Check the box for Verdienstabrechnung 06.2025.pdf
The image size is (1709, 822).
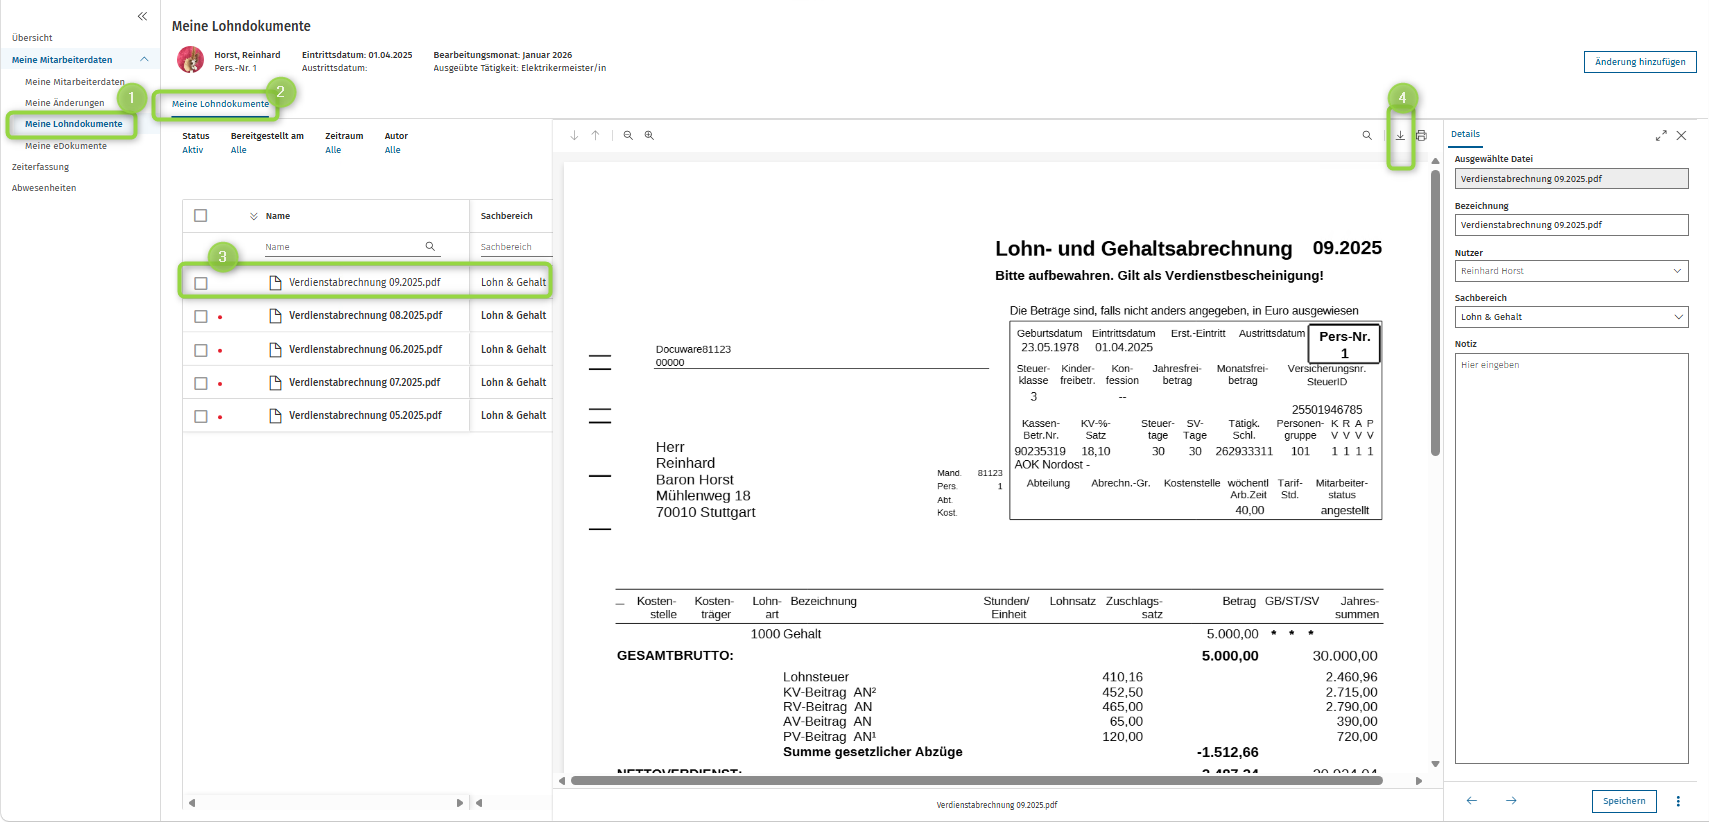point(201,350)
